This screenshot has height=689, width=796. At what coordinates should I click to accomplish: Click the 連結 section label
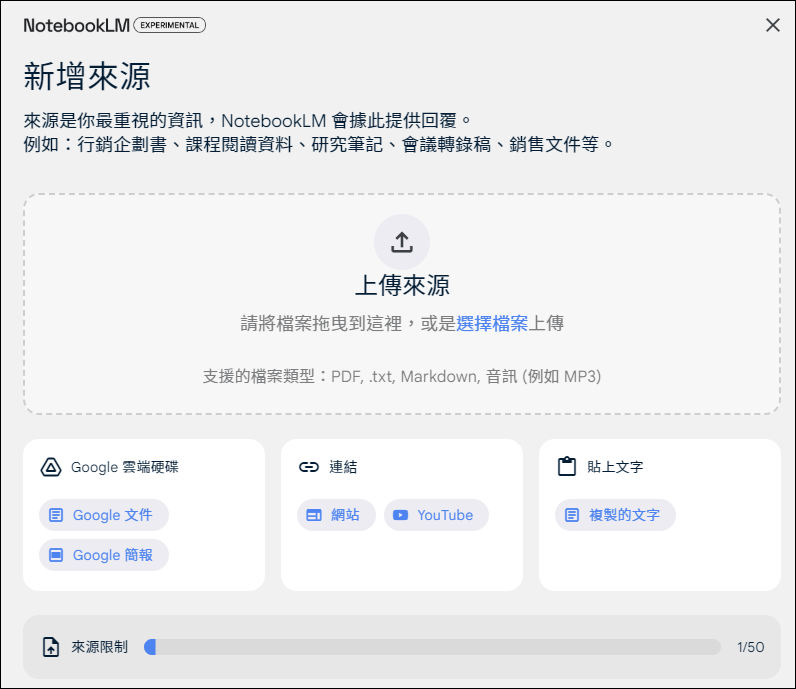tap(343, 467)
